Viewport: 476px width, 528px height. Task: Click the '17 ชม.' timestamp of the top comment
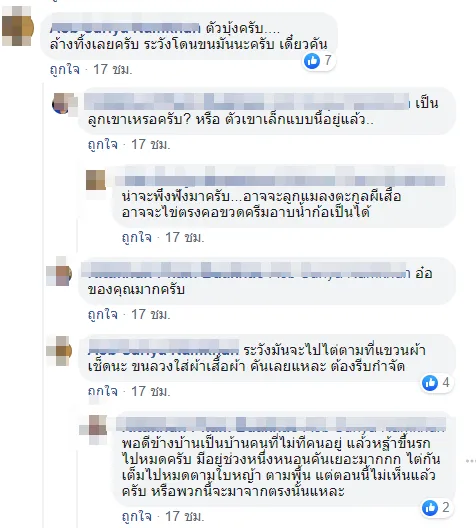pos(112,70)
